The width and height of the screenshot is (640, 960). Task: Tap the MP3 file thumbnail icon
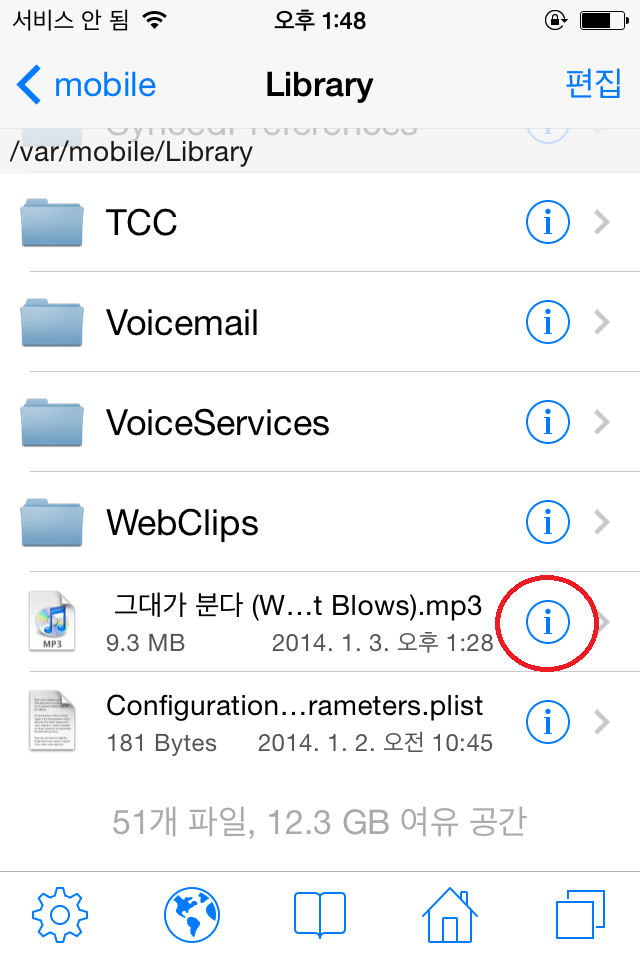52,621
